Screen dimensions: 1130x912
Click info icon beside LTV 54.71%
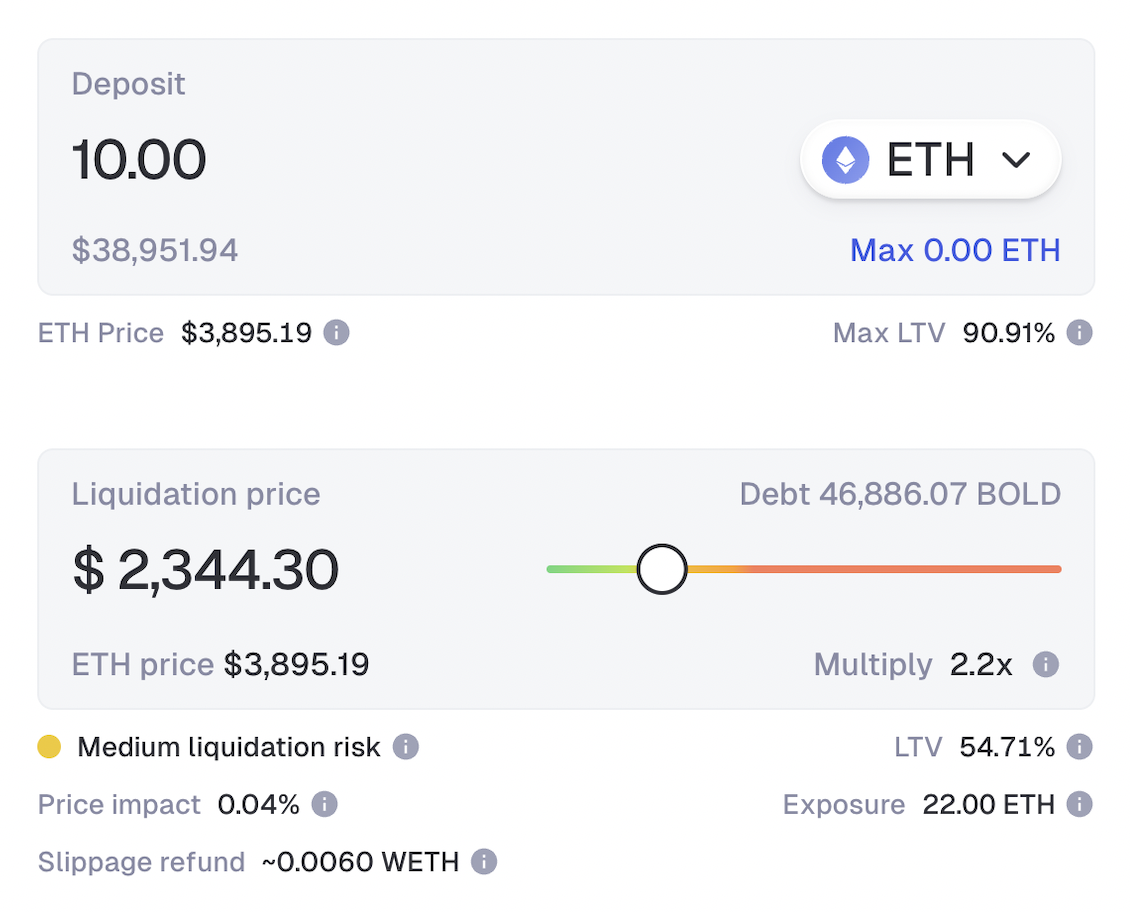[x=1079, y=747]
